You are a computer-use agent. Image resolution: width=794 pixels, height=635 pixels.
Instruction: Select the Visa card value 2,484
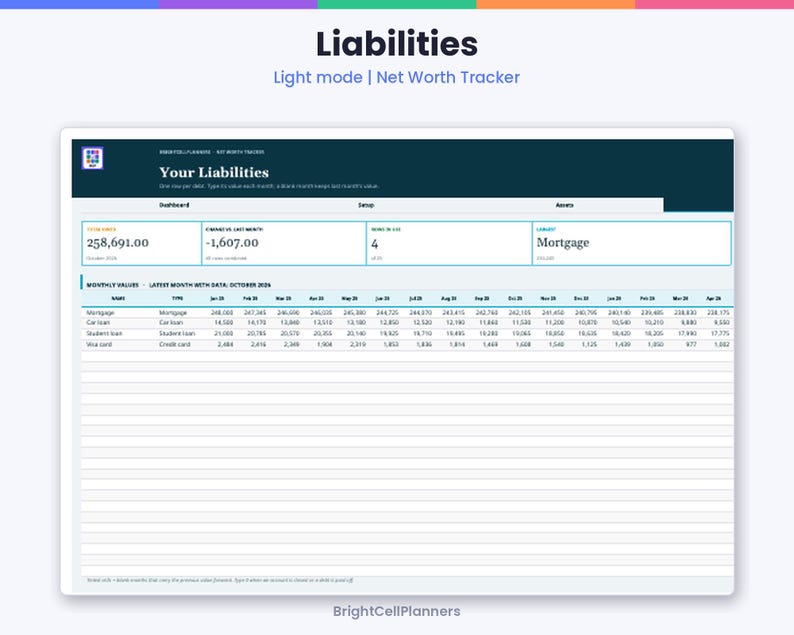click(x=225, y=344)
